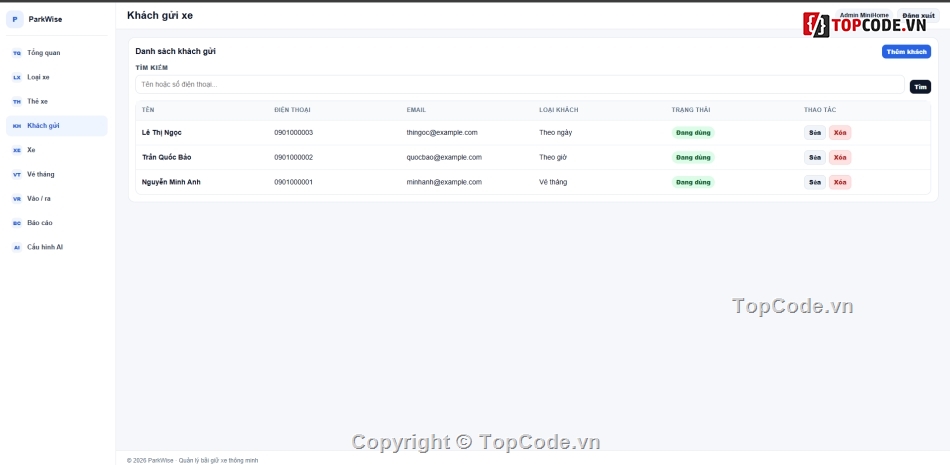This screenshot has width=950, height=465.
Task: Edit Trần Quốc Bảo with Sửa
Action: pyautogui.click(x=815, y=158)
